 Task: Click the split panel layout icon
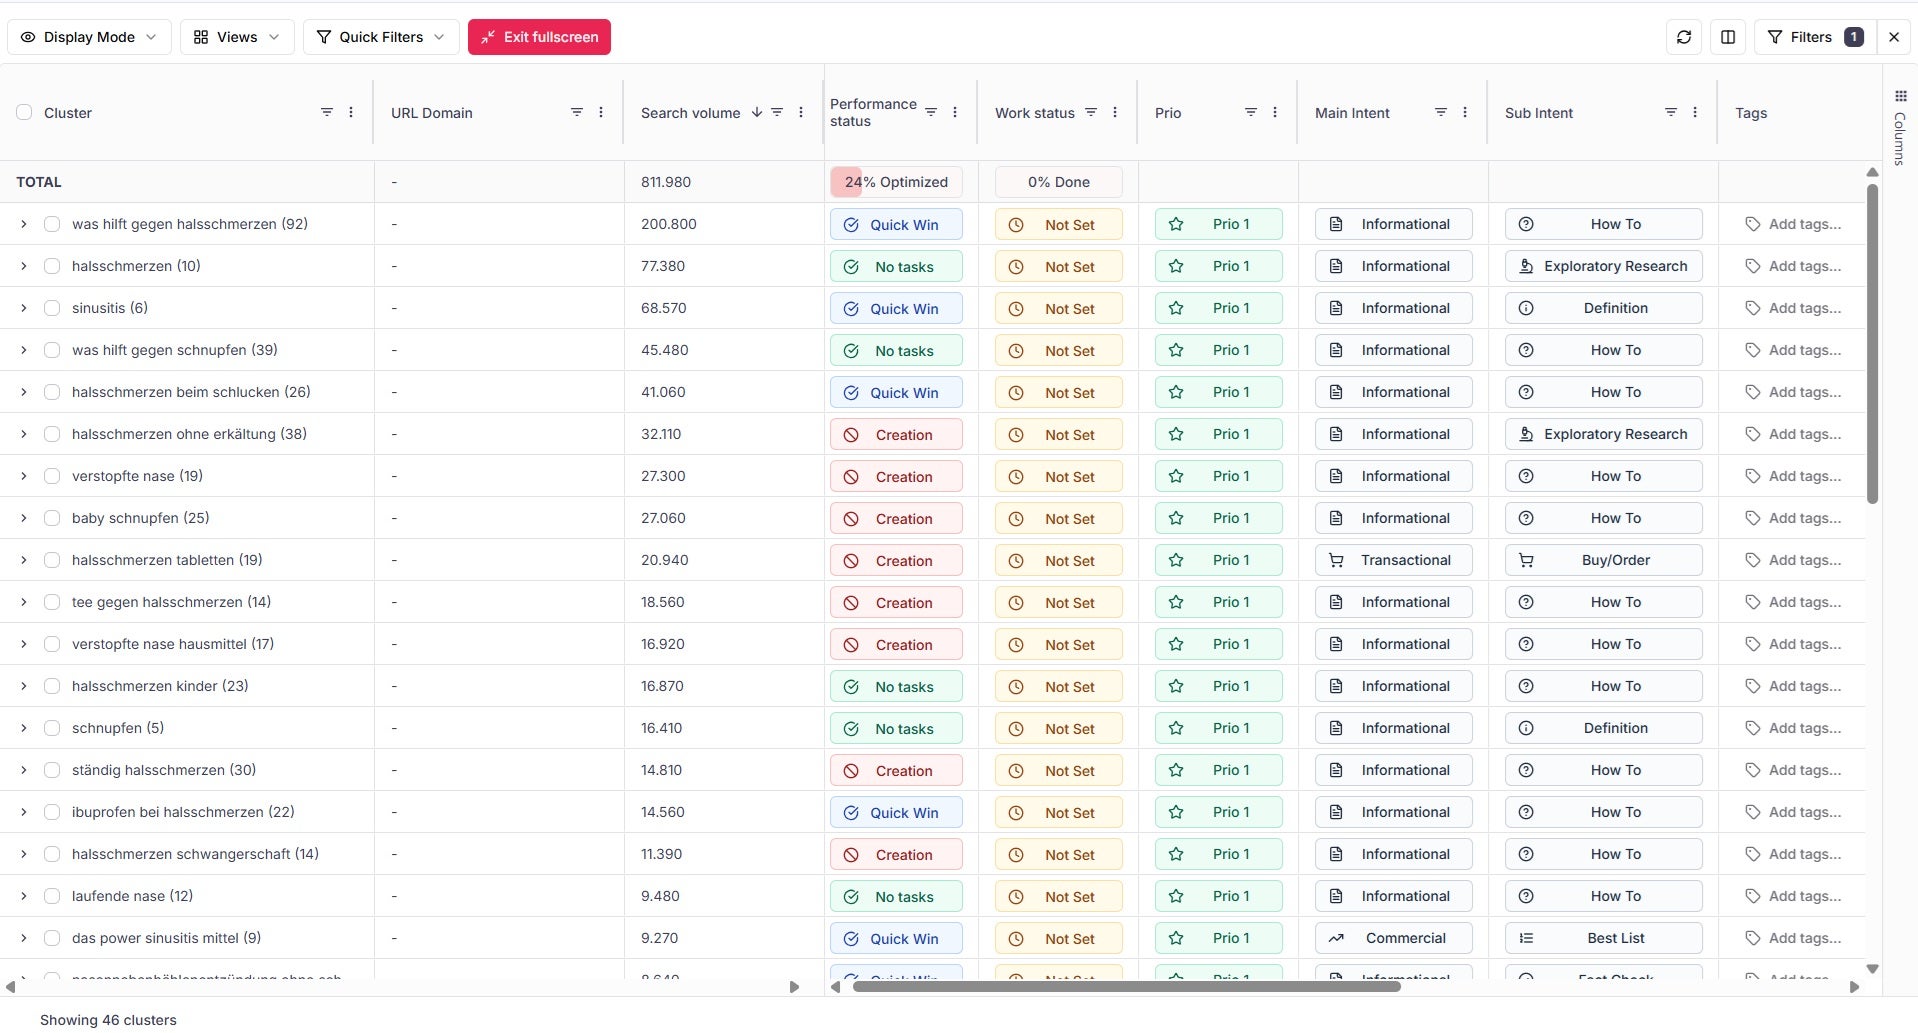[x=1728, y=37]
